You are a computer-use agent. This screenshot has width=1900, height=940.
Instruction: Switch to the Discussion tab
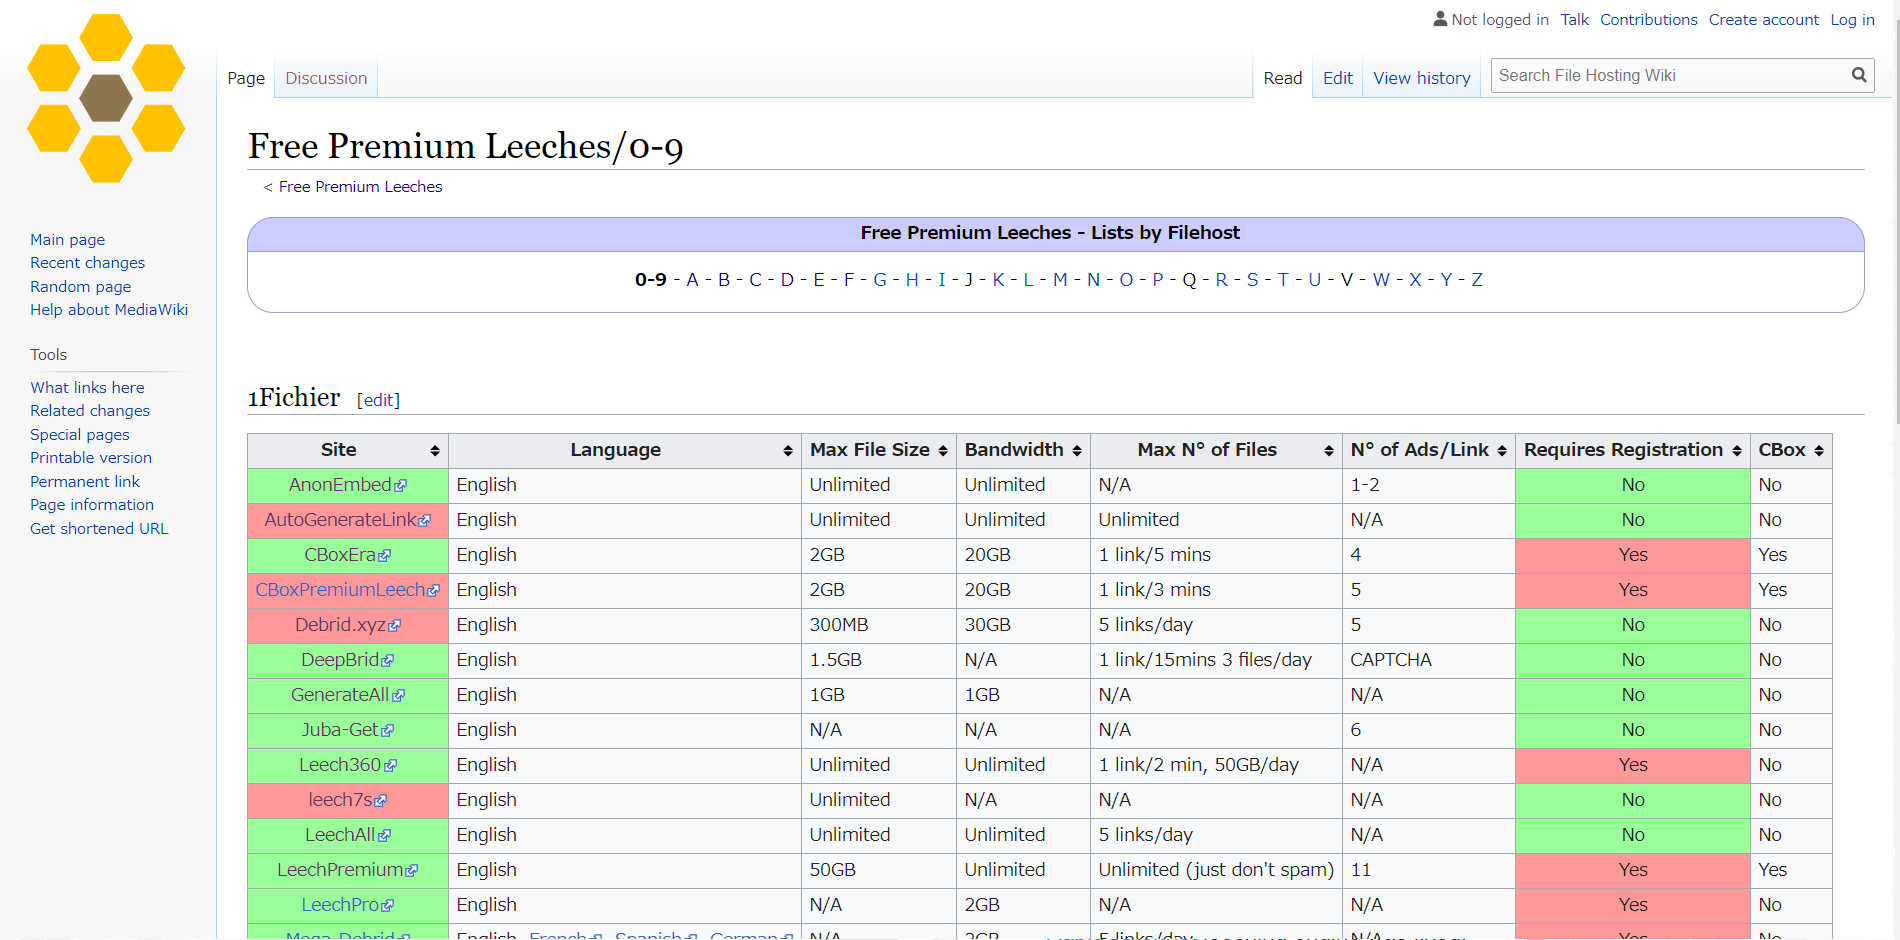[326, 78]
